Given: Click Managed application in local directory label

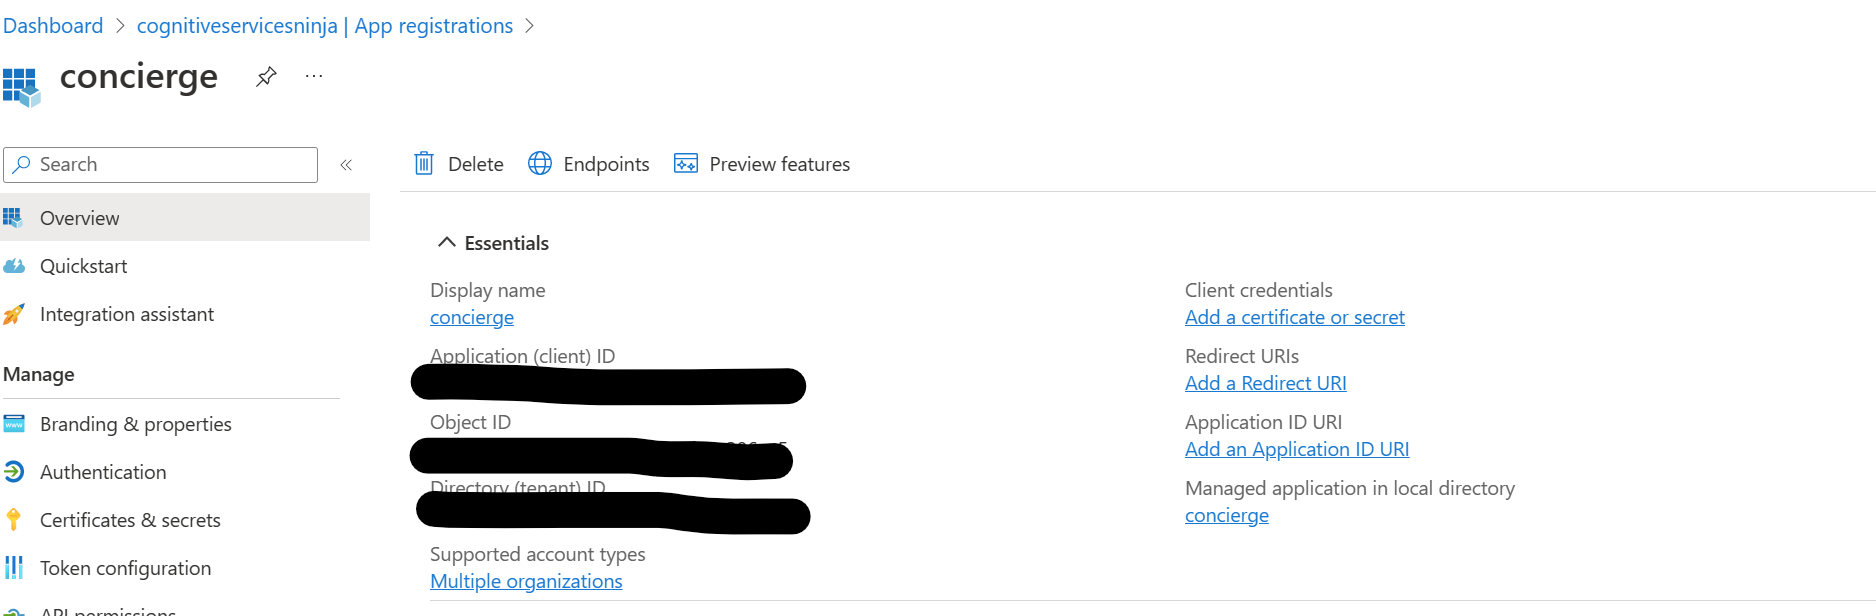Looking at the screenshot, I should 1350,488.
